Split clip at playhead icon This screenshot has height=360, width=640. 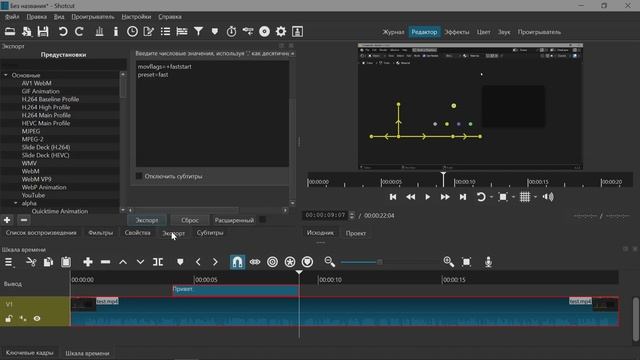click(158, 262)
